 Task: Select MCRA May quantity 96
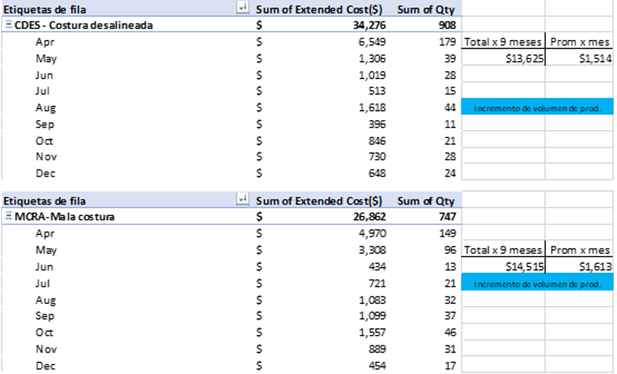[450, 250]
